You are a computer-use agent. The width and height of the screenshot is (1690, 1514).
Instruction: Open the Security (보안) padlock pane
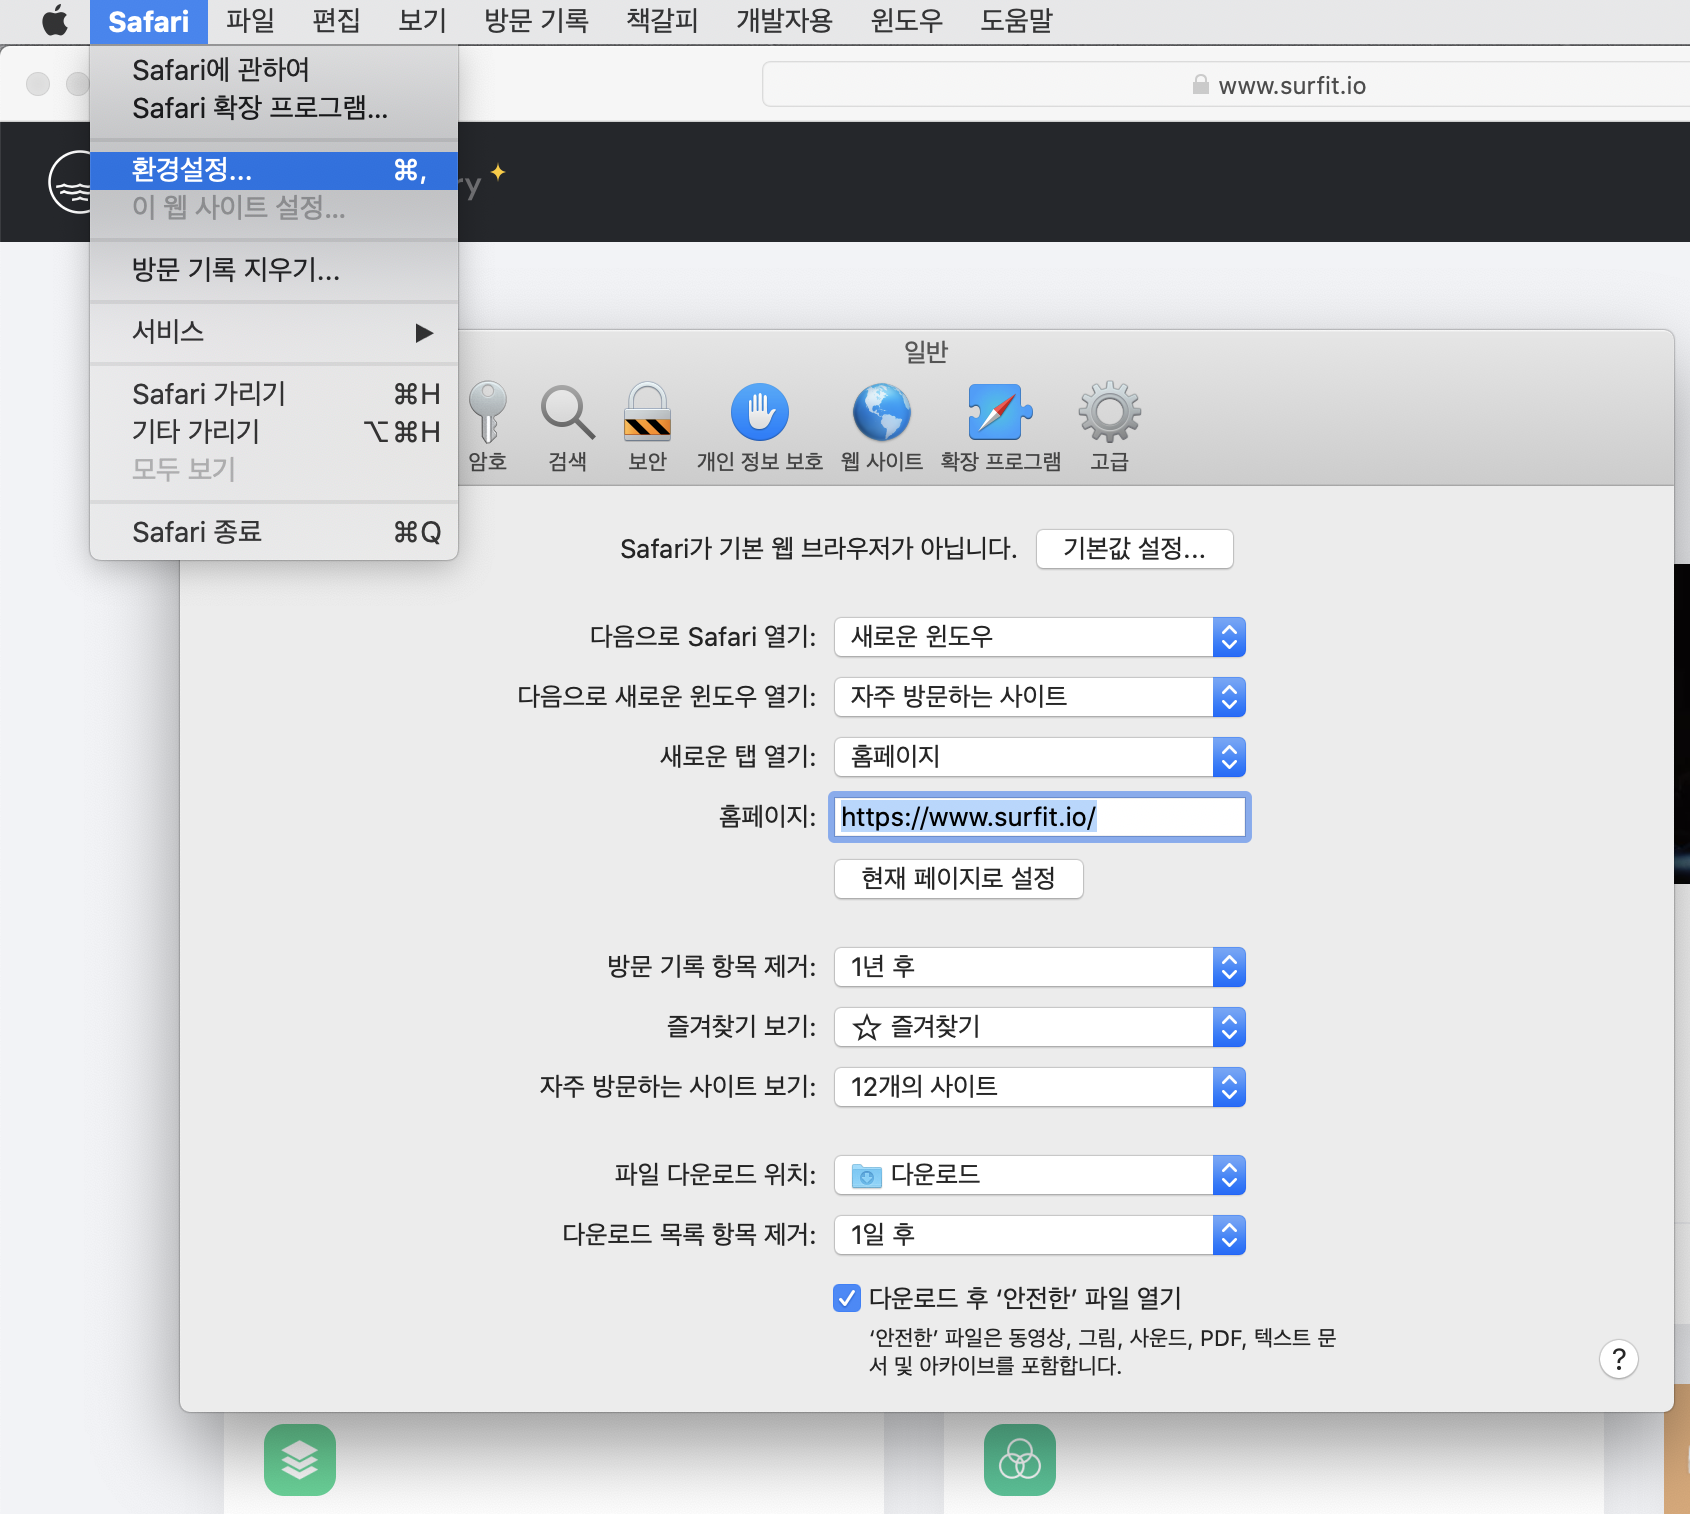tap(648, 426)
